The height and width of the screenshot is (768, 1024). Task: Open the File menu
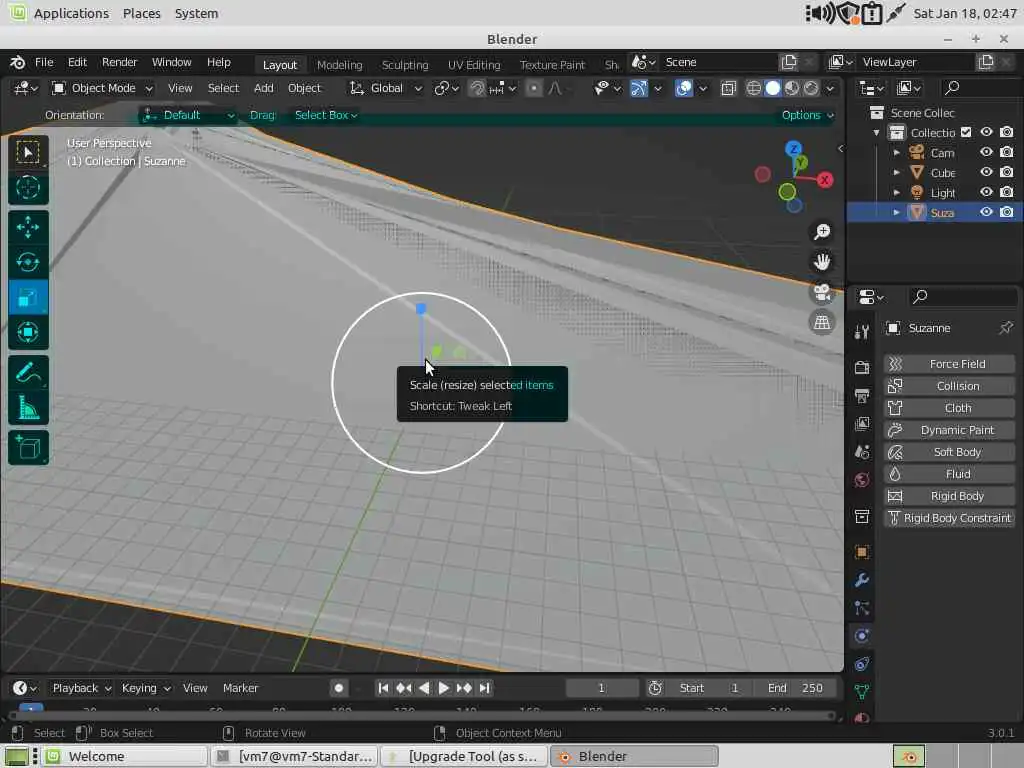[x=44, y=62]
